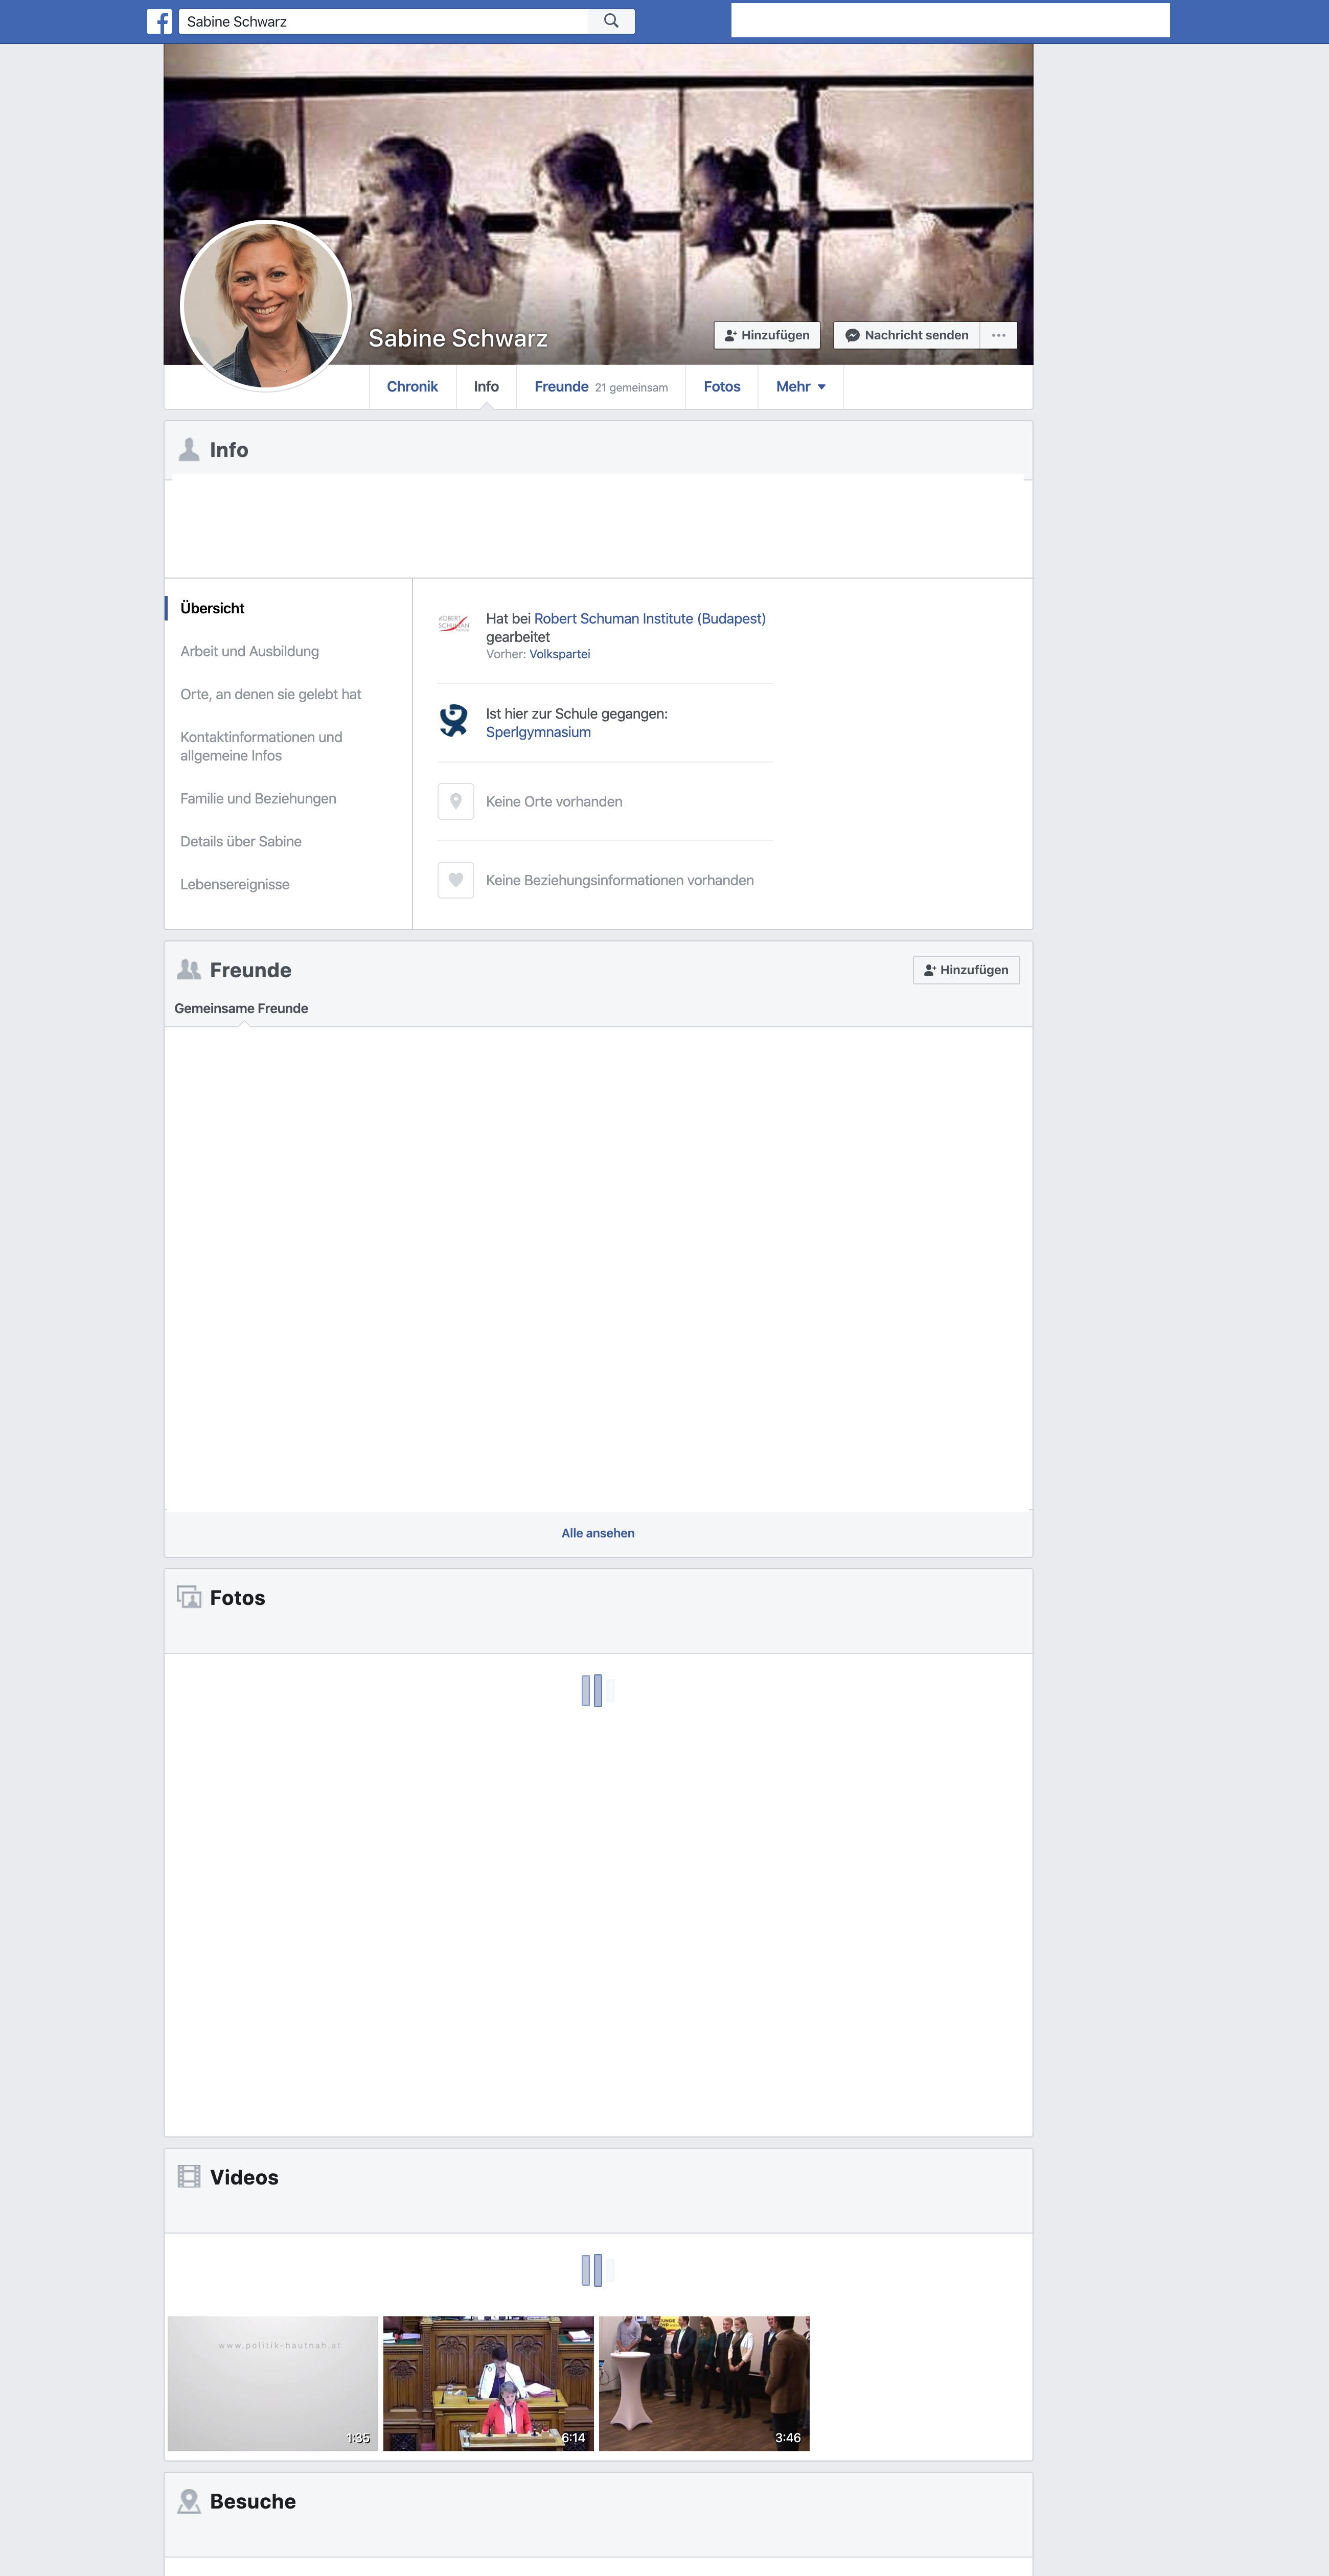Play the politik-hautnah video lasting 1:35
The image size is (1329, 2576).
coord(273,2383)
